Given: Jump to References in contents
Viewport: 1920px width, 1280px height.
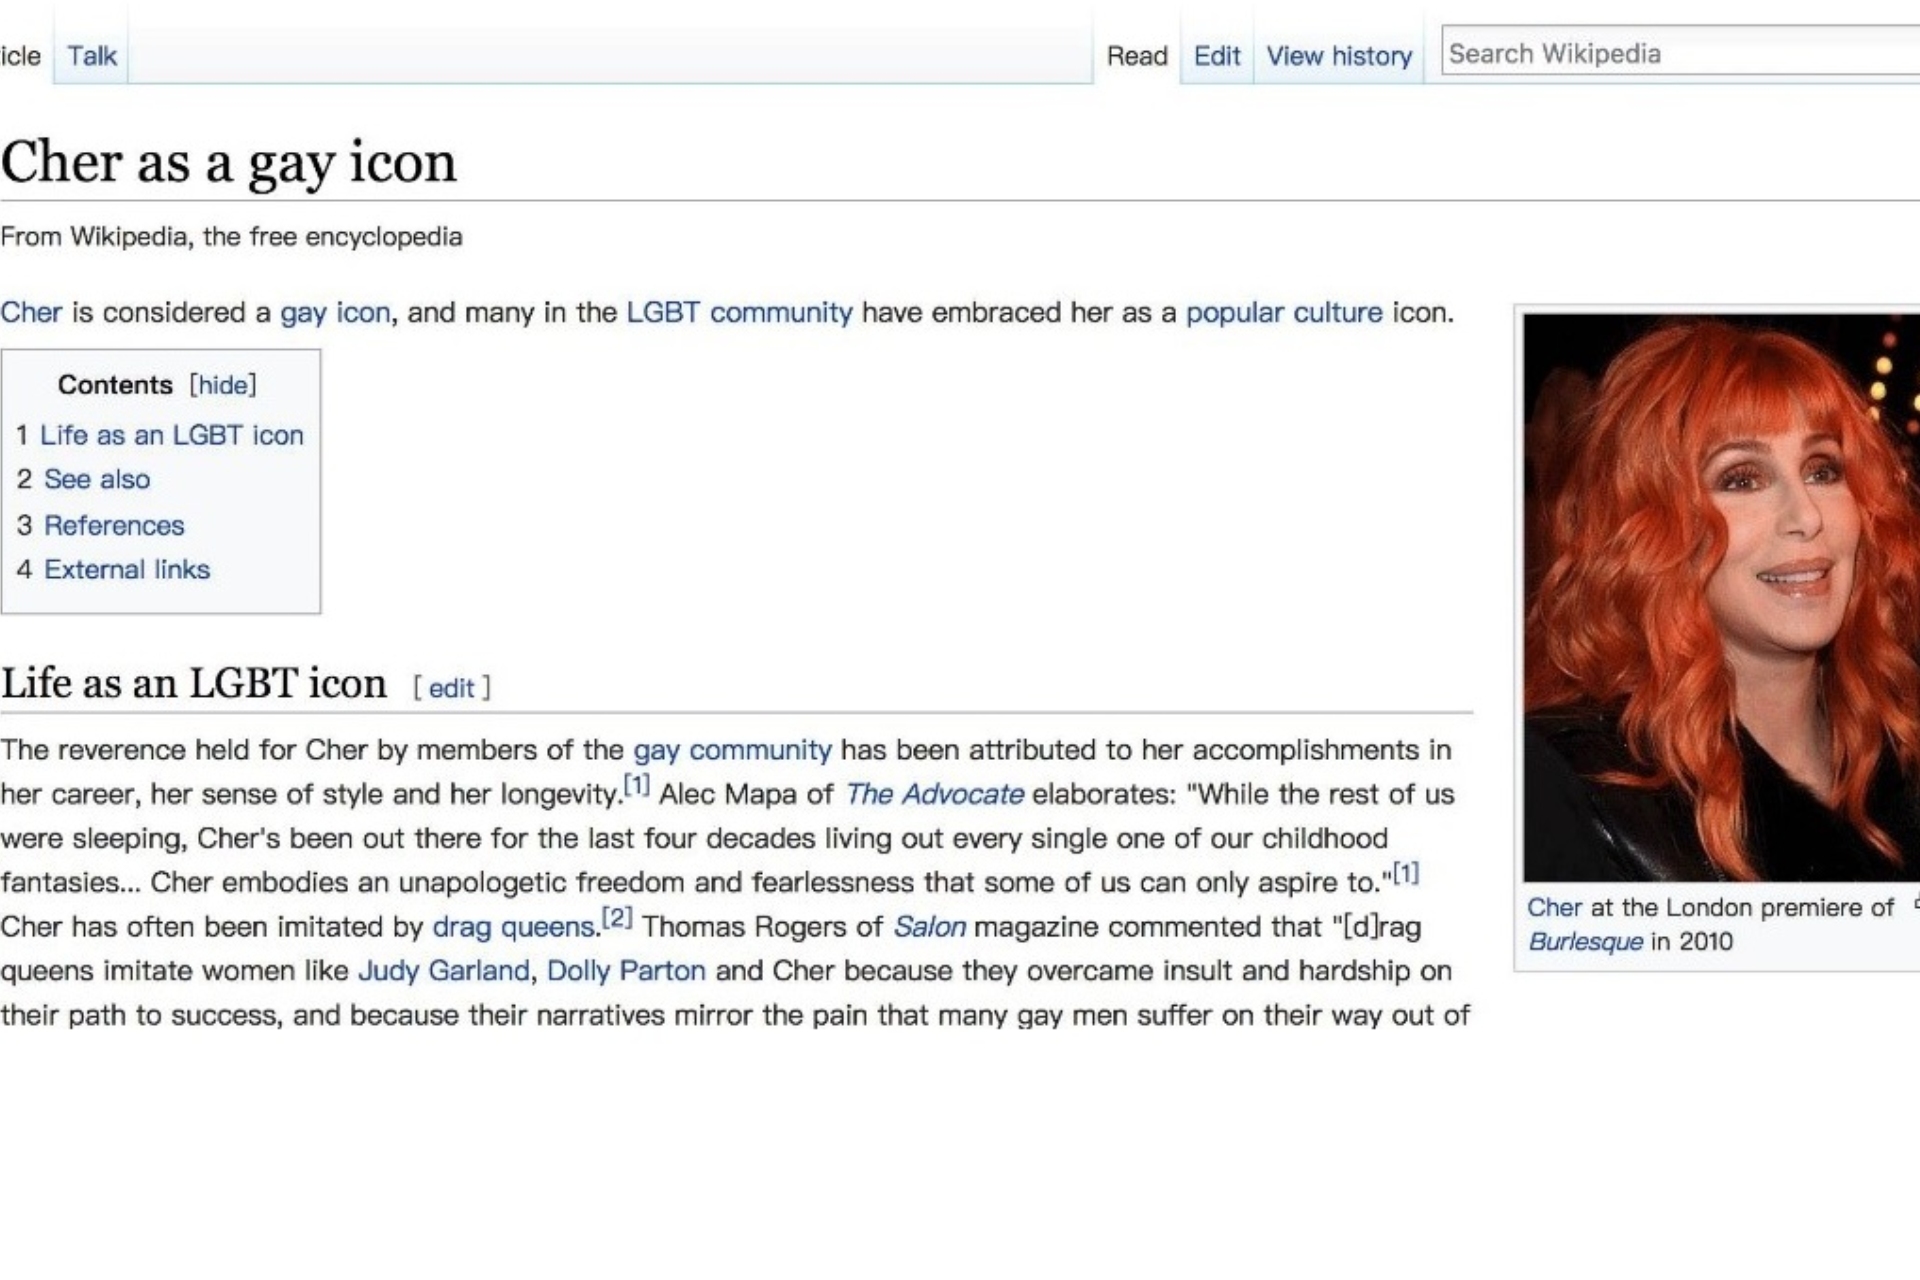Looking at the screenshot, I should (114, 525).
